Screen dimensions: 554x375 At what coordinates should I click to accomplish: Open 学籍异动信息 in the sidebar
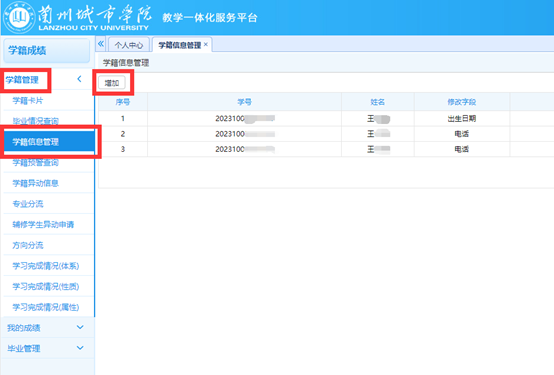[48, 183]
